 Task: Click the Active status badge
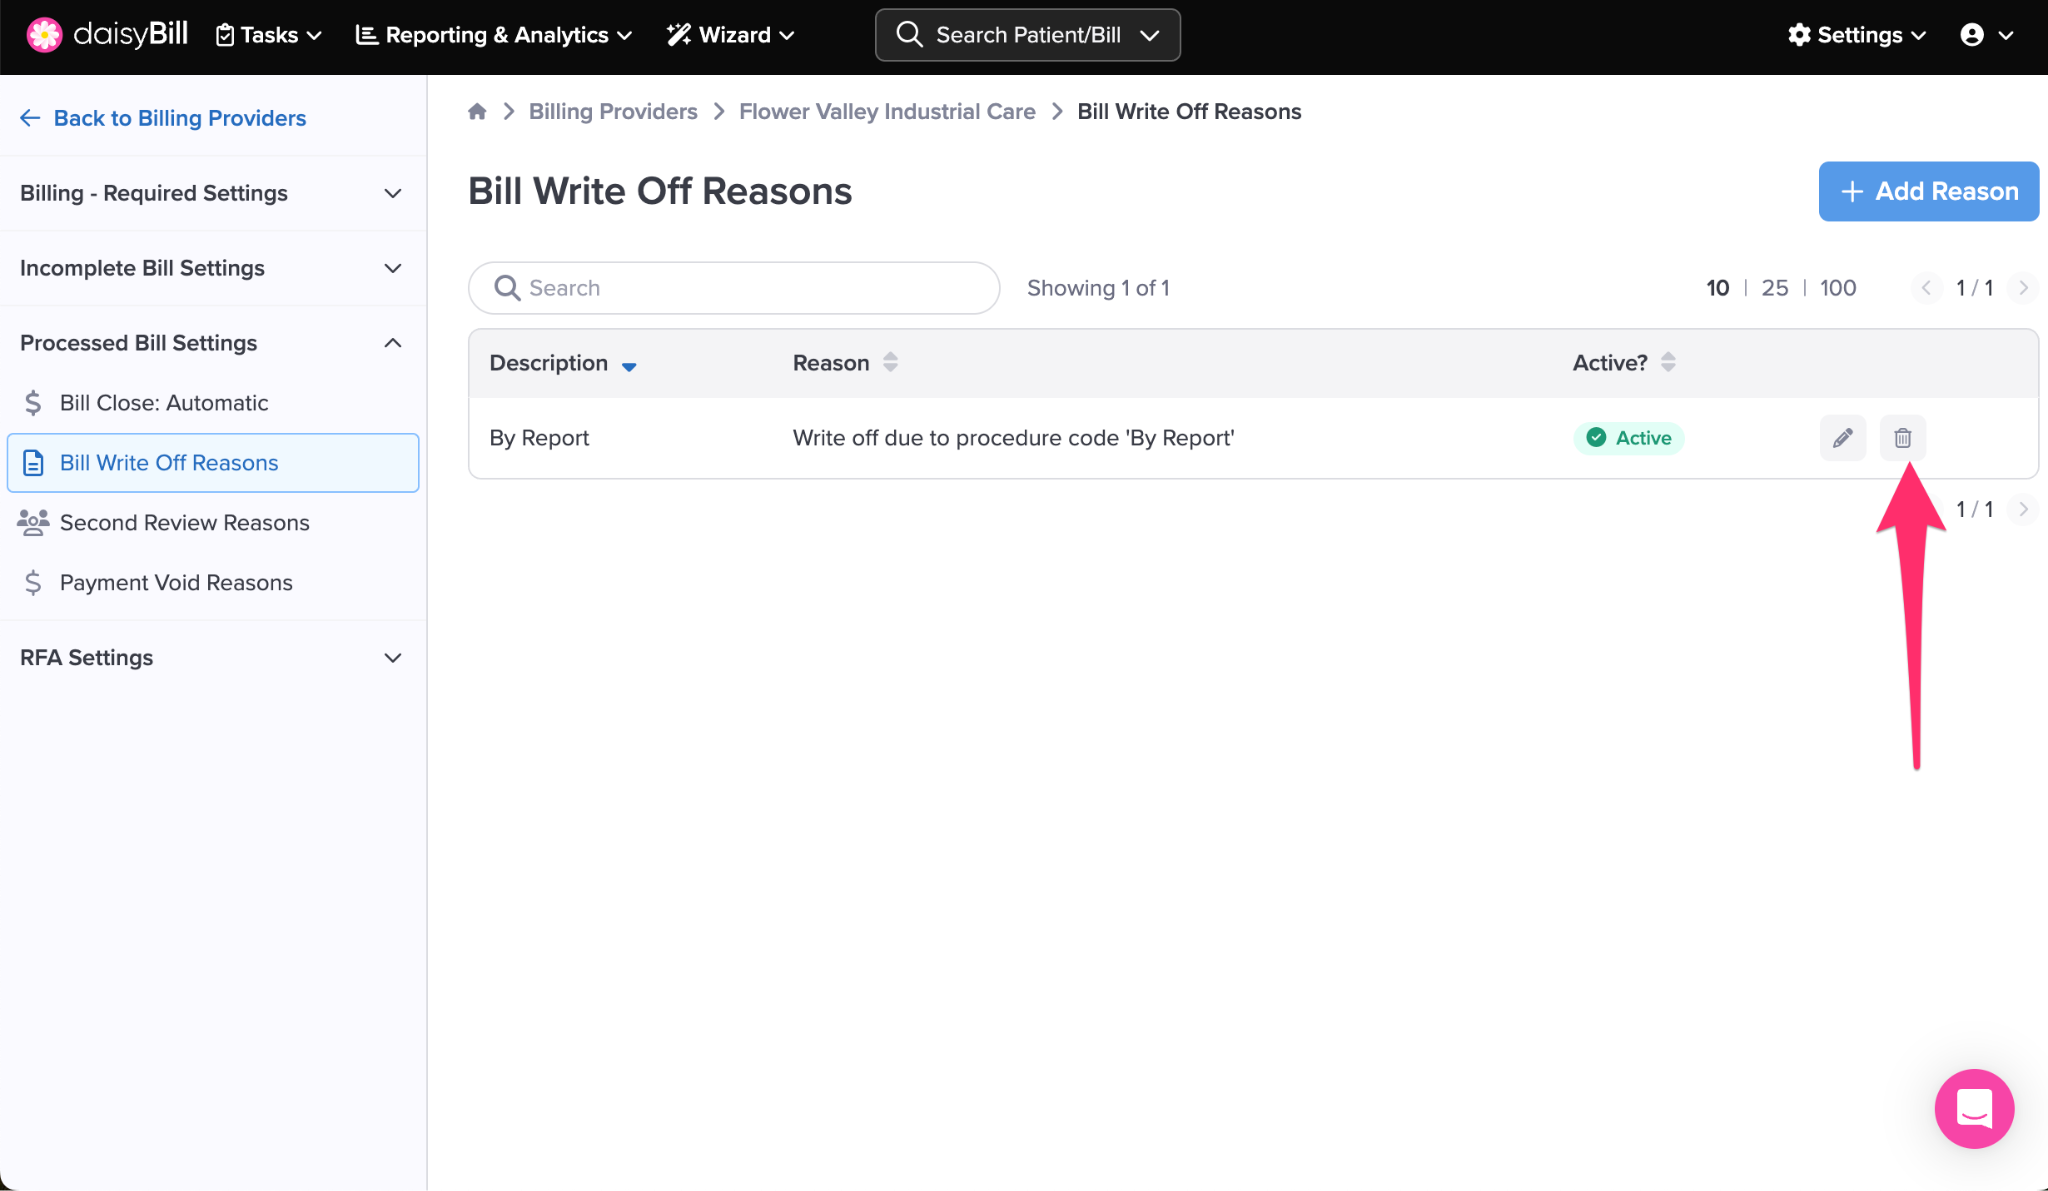click(1629, 438)
